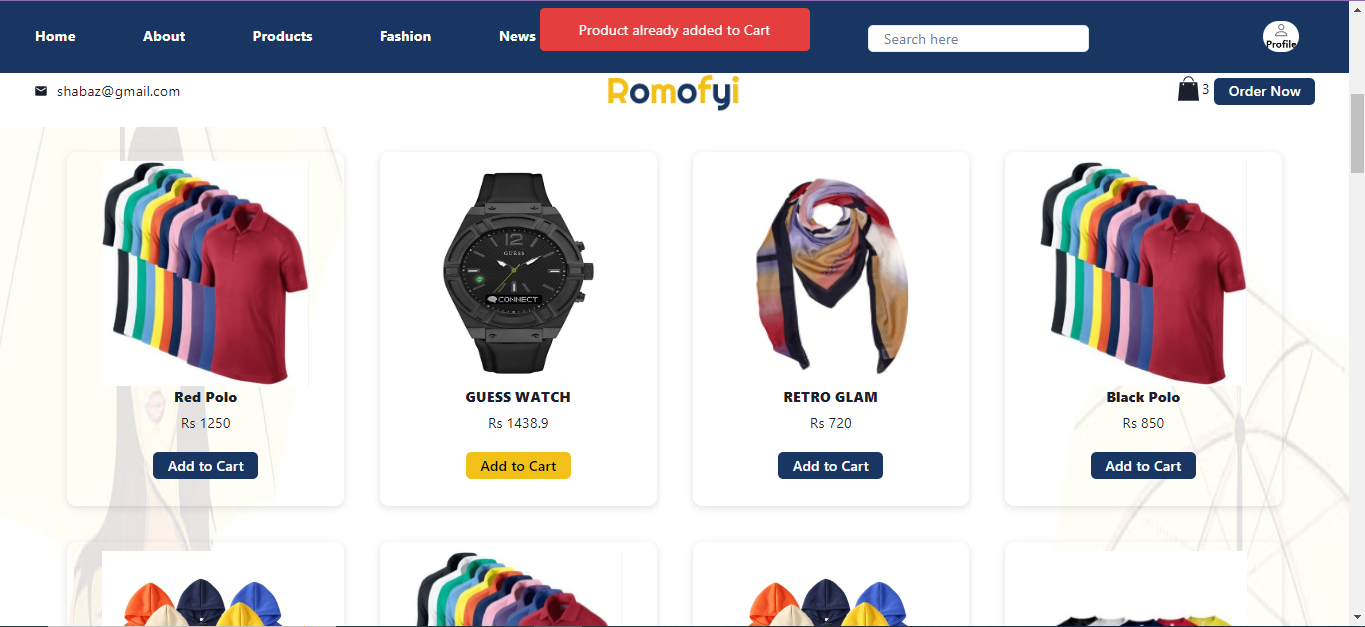Click the envelope email icon
This screenshot has width=1365, height=627.
[41, 91]
